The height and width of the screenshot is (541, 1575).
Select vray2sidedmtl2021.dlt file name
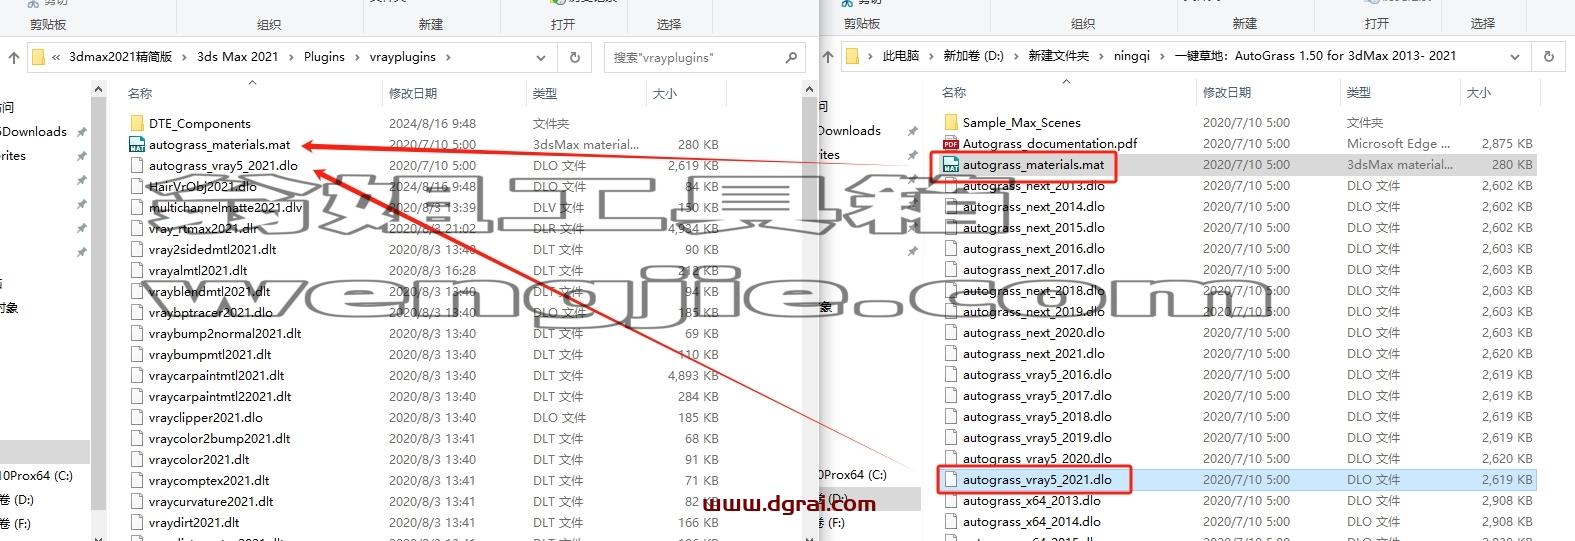213,249
